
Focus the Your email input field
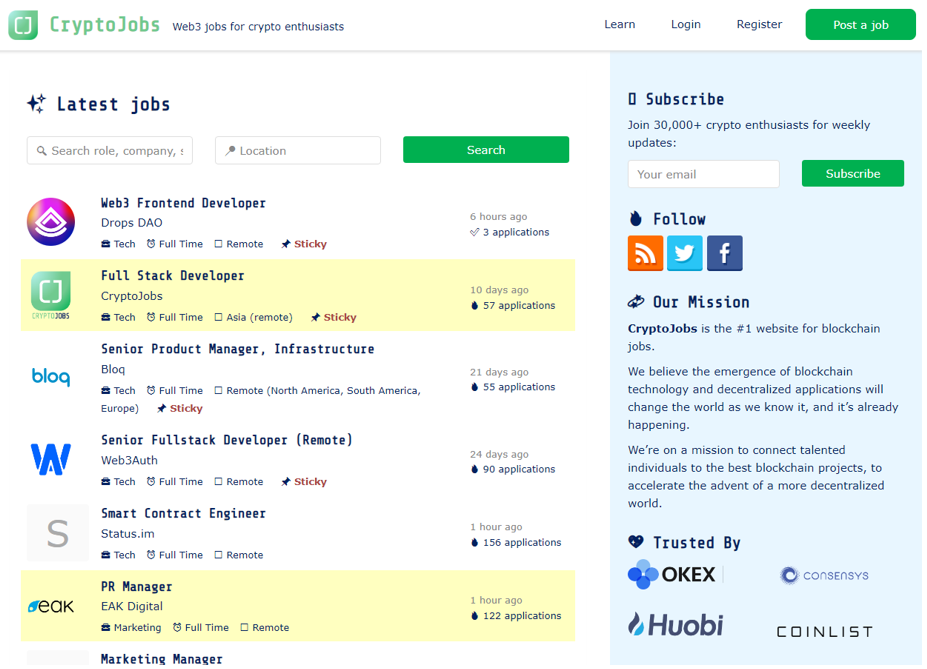tap(704, 174)
